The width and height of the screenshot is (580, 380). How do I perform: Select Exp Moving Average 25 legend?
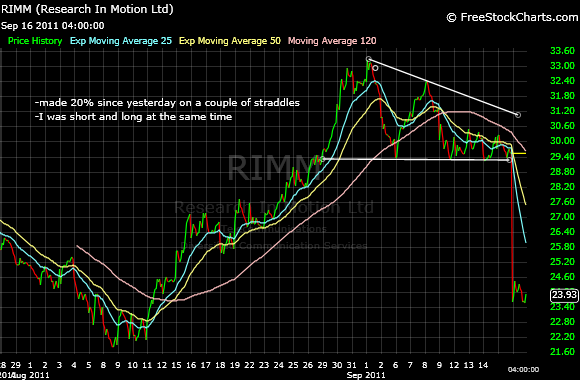click(x=121, y=41)
